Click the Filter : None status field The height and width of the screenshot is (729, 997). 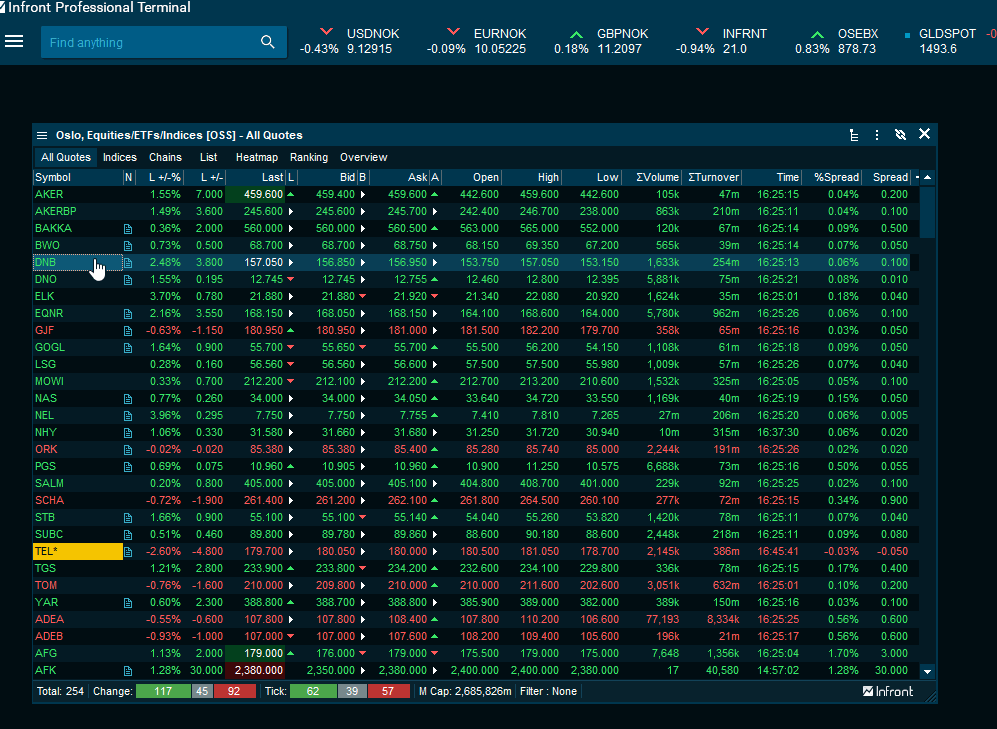(548, 691)
